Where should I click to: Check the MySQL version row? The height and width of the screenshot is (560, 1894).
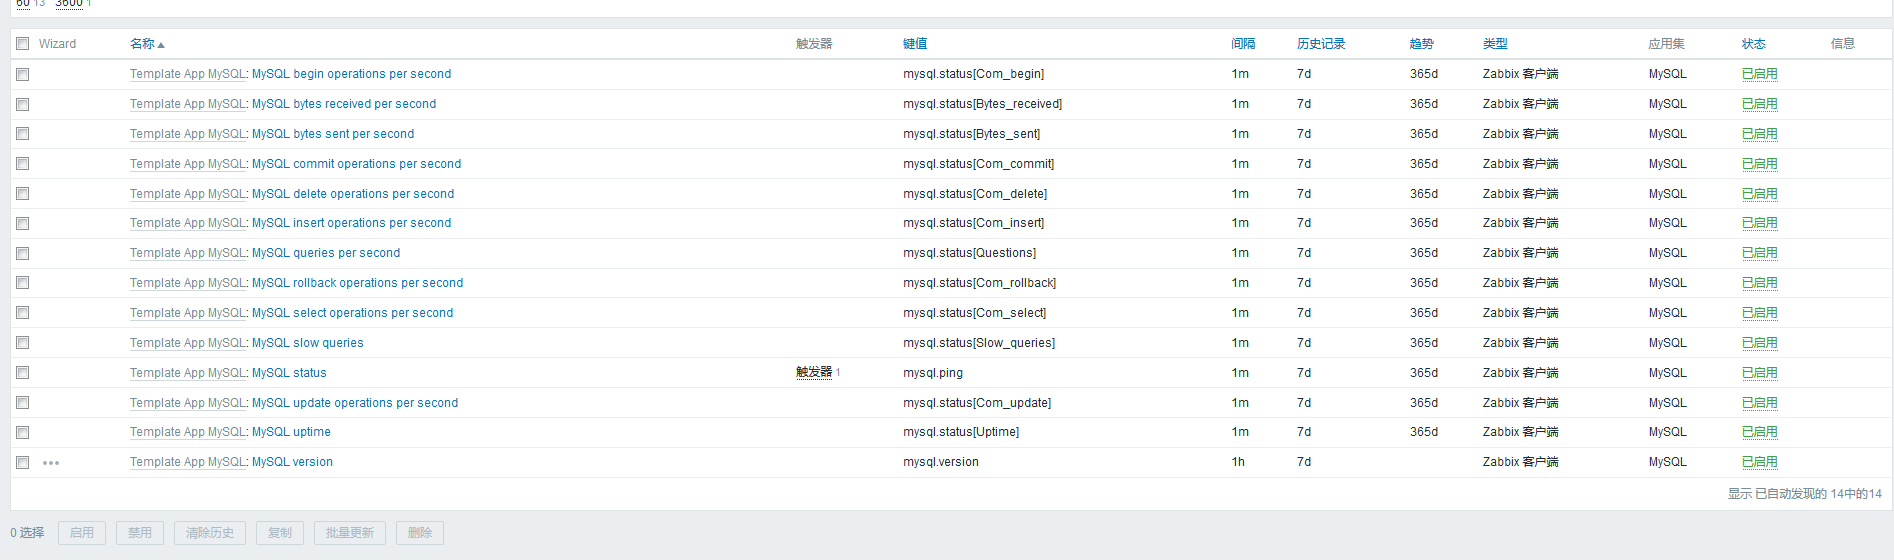(22, 462)
